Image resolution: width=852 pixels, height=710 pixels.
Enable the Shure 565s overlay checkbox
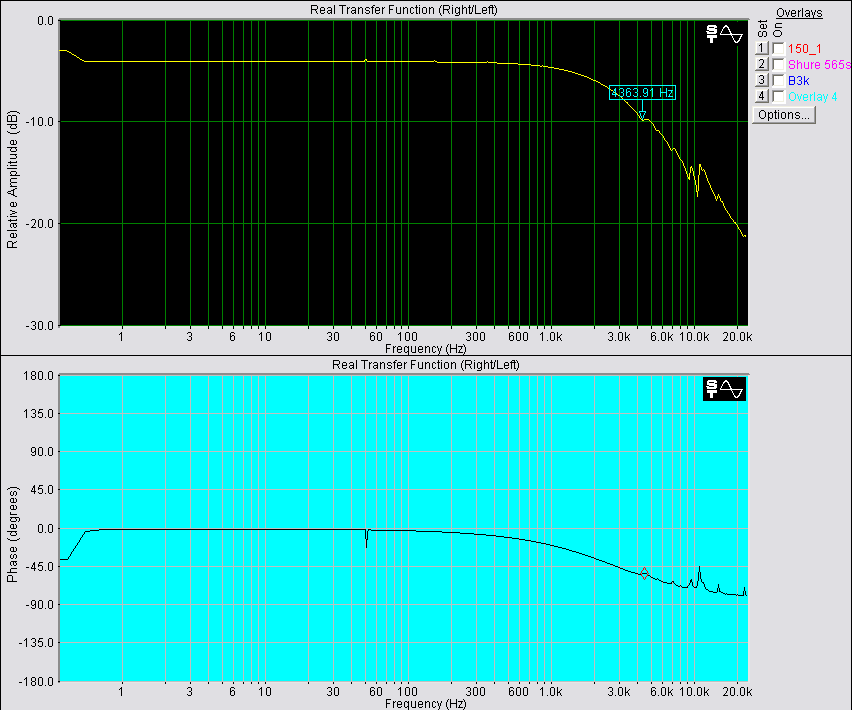coord(778,65)
